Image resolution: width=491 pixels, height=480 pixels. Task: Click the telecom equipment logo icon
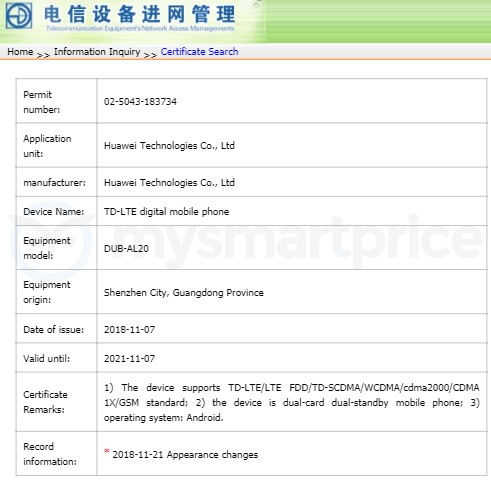[x=19, y=16]
